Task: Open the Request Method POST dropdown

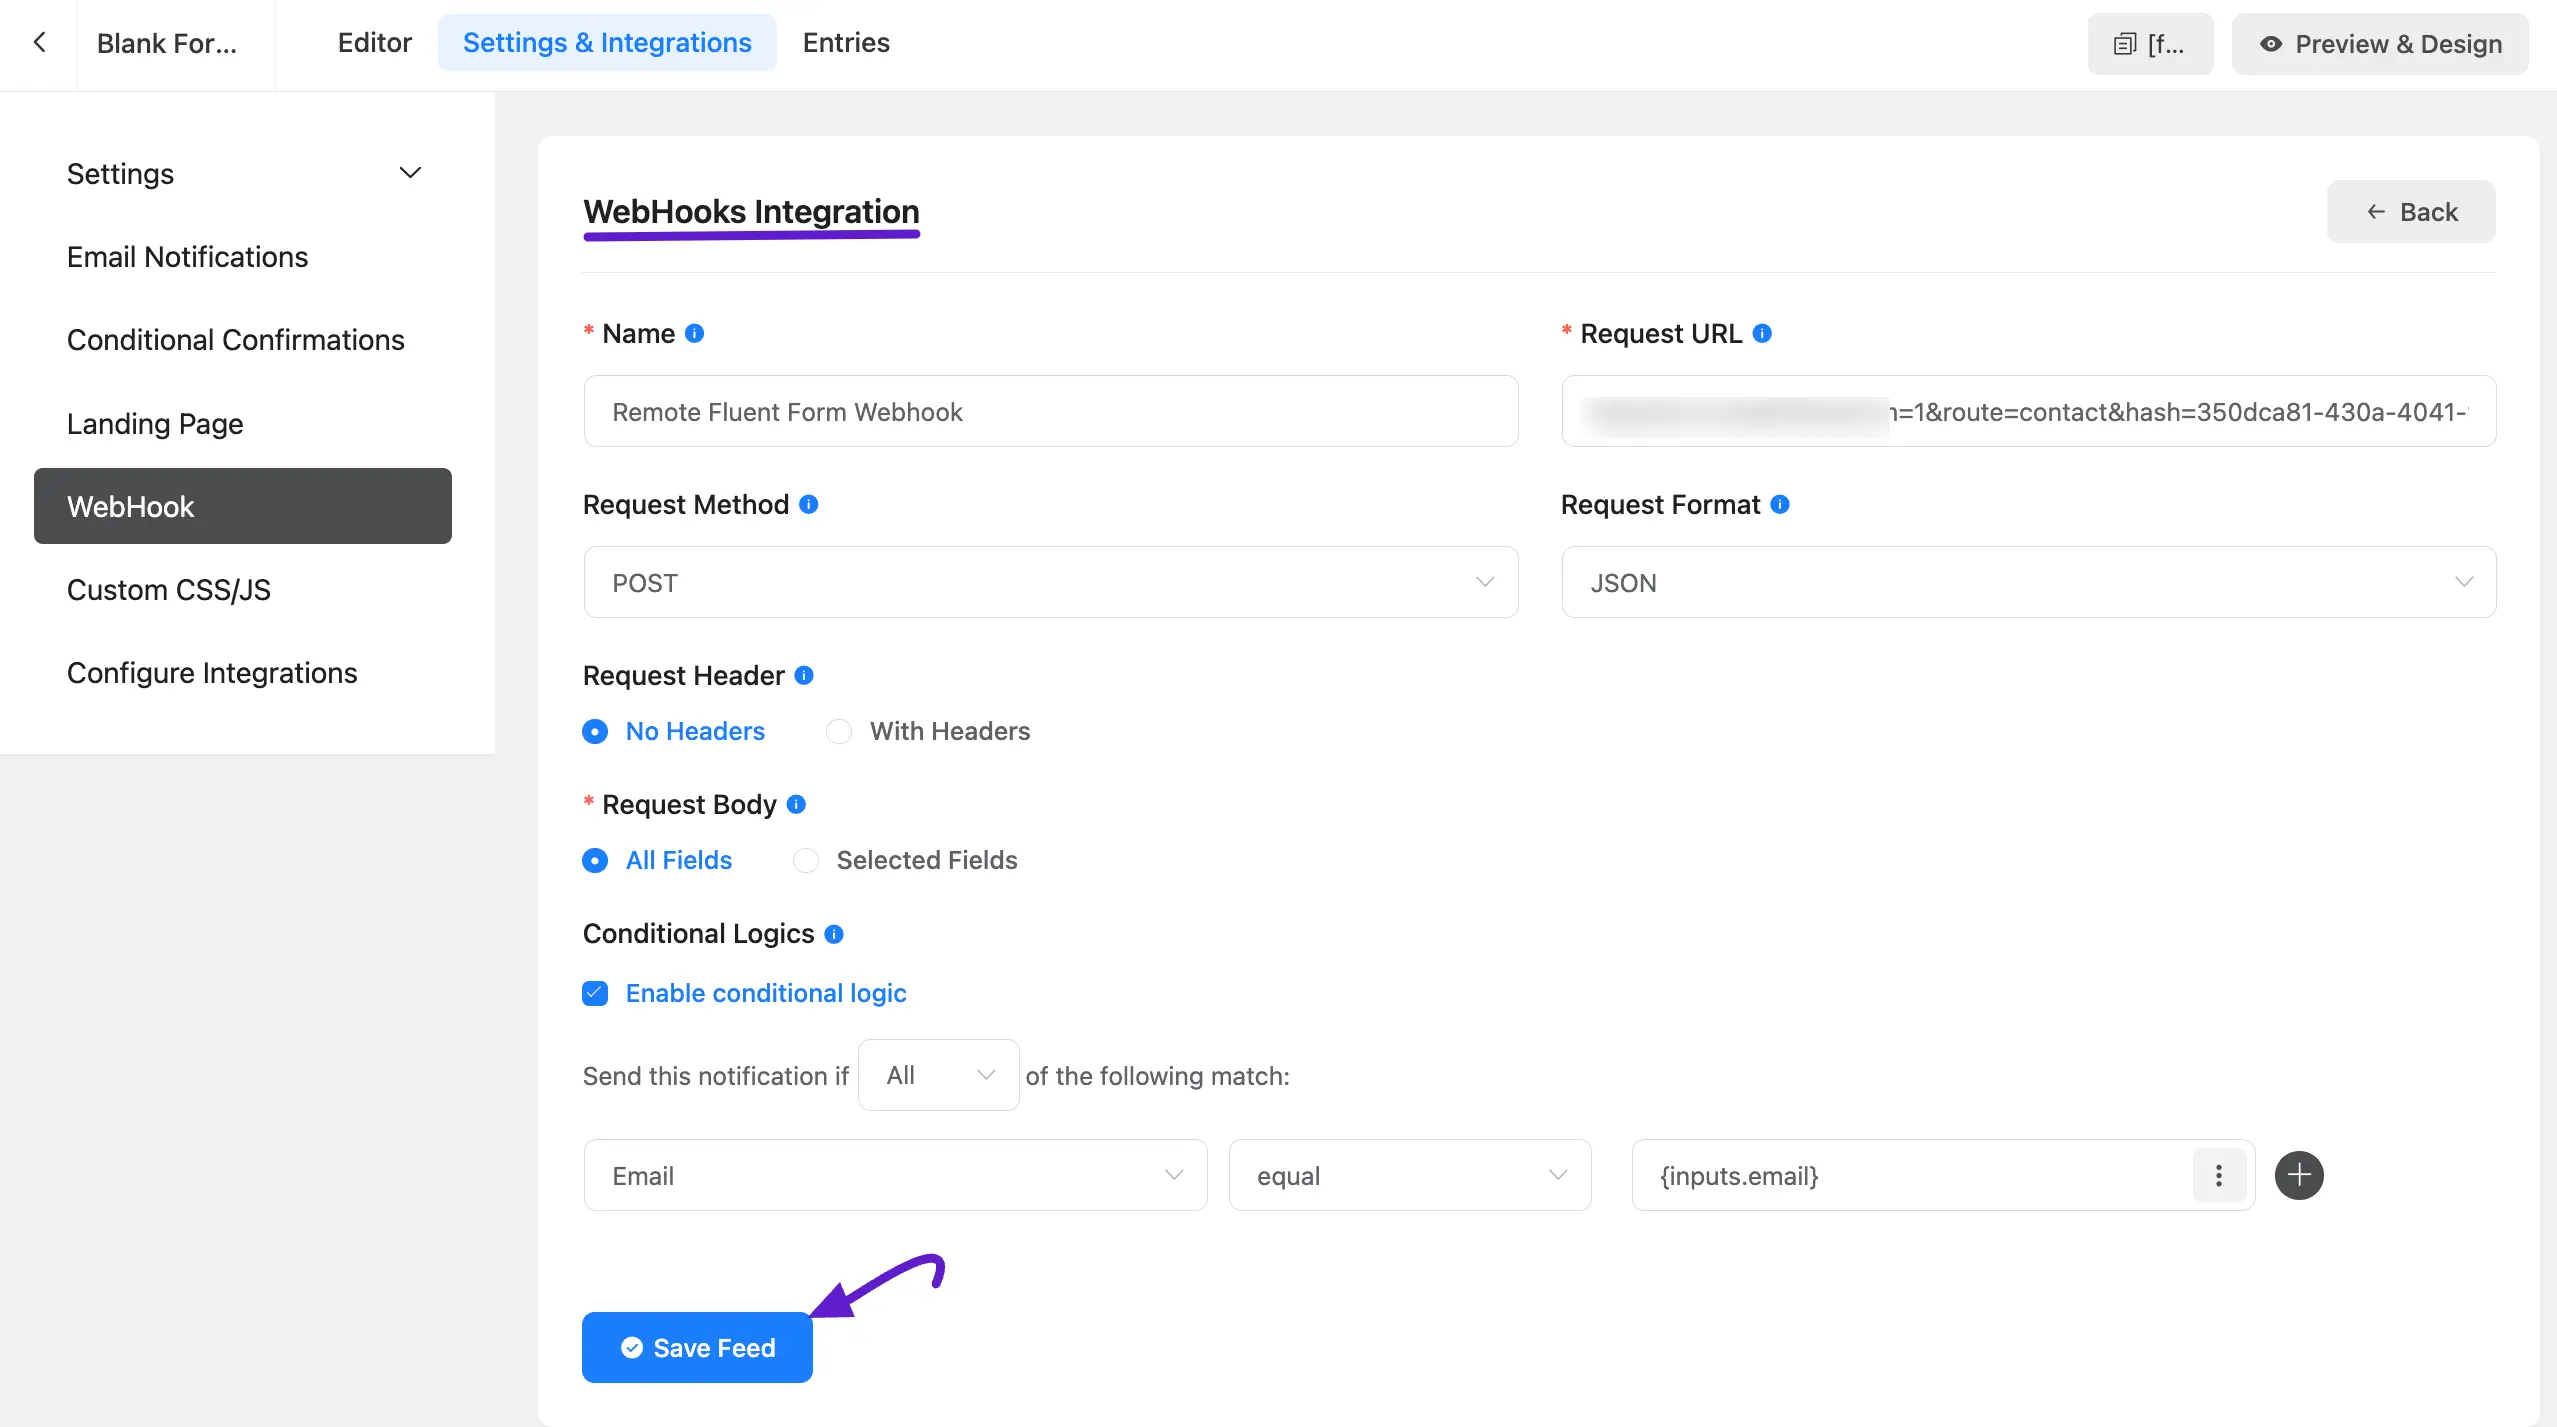Action: (1051, 582)
